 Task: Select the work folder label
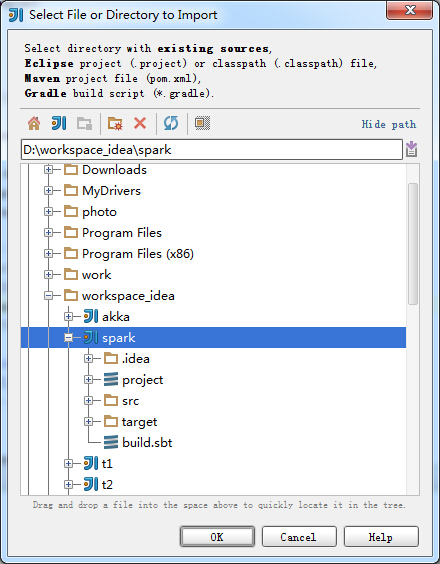pyautogui.click(x=96, y=275)
